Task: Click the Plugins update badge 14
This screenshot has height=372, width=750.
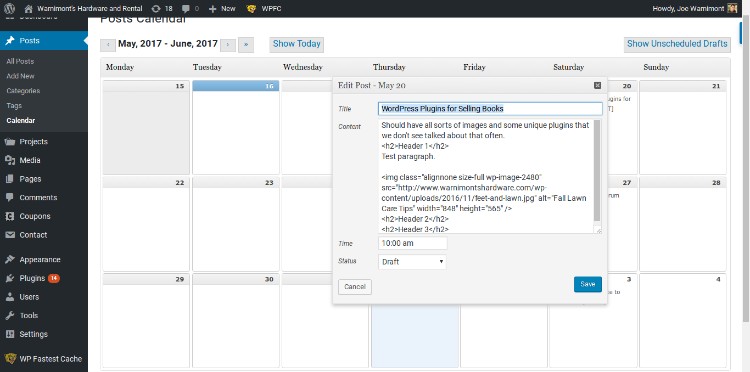Action: click(x=54, y=278)
